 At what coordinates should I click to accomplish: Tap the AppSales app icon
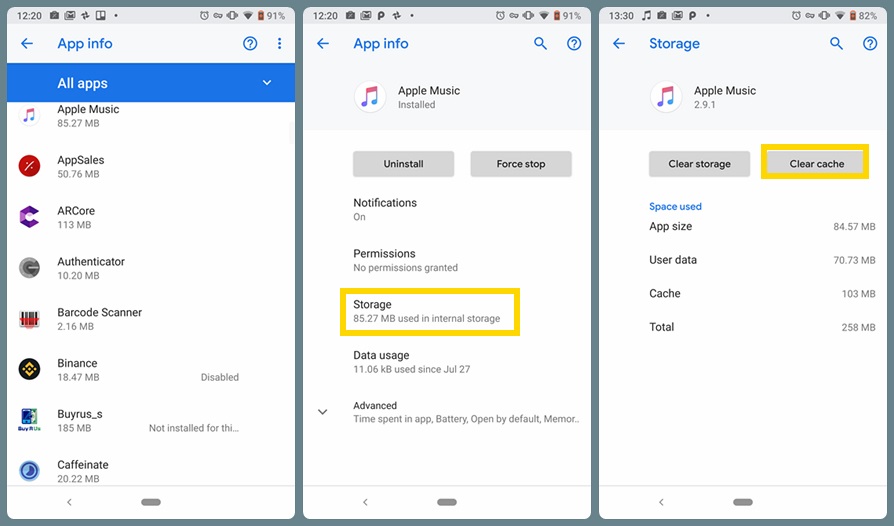pyautogui.click(x=29, y=166)
